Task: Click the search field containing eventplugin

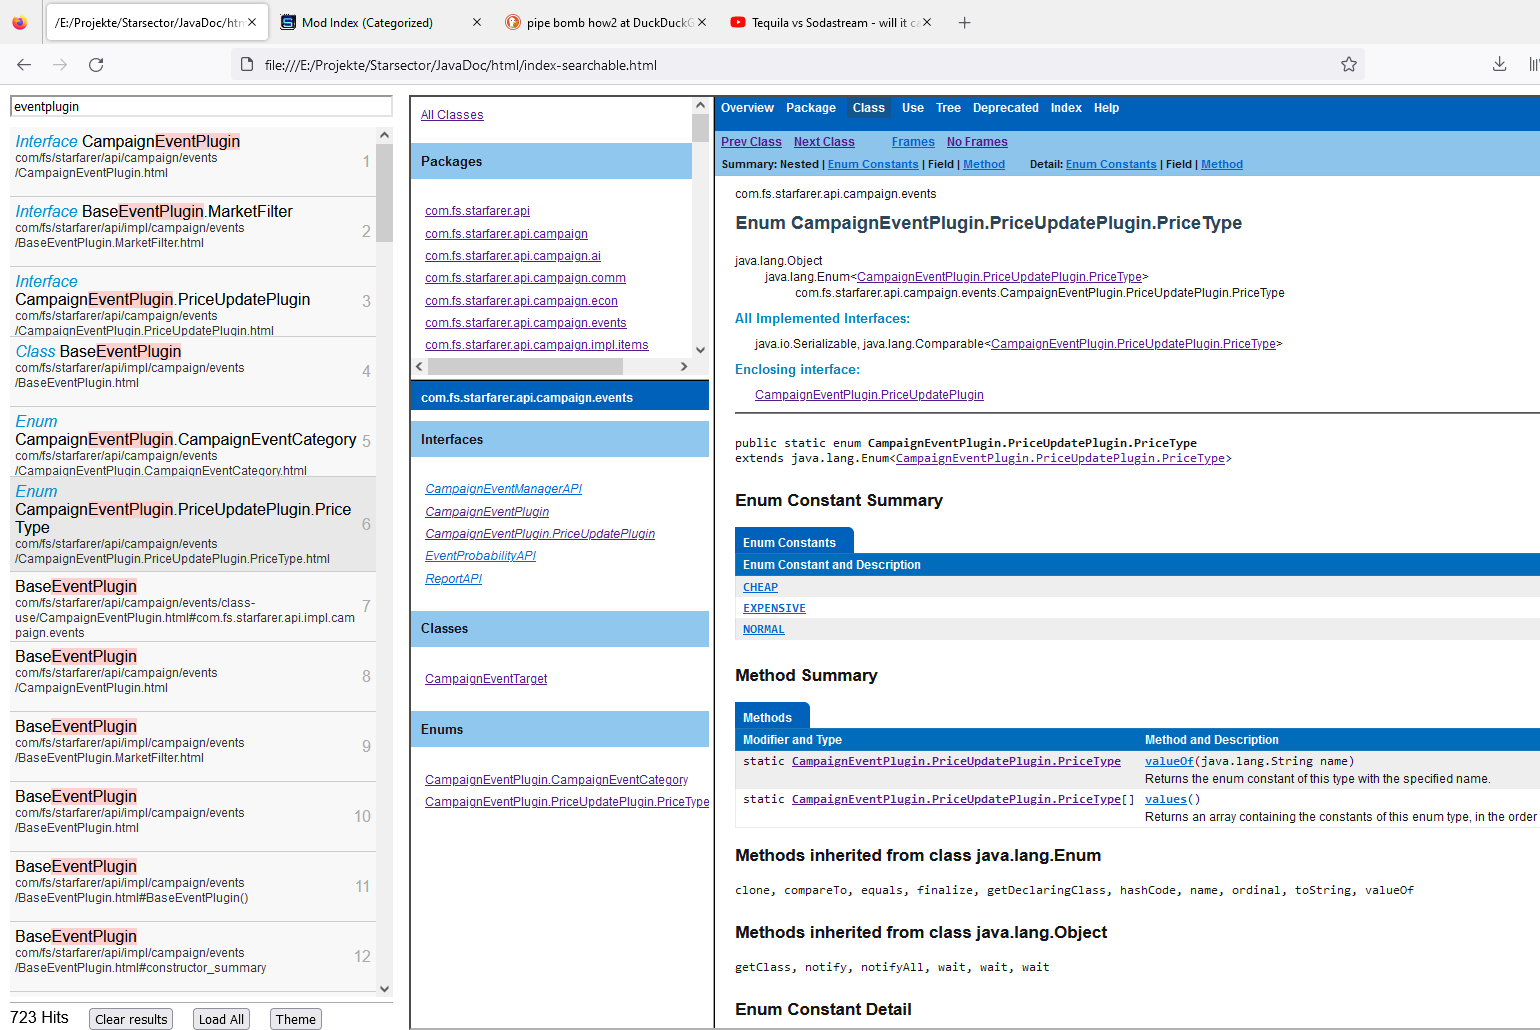Action: (x=201, y=107)
